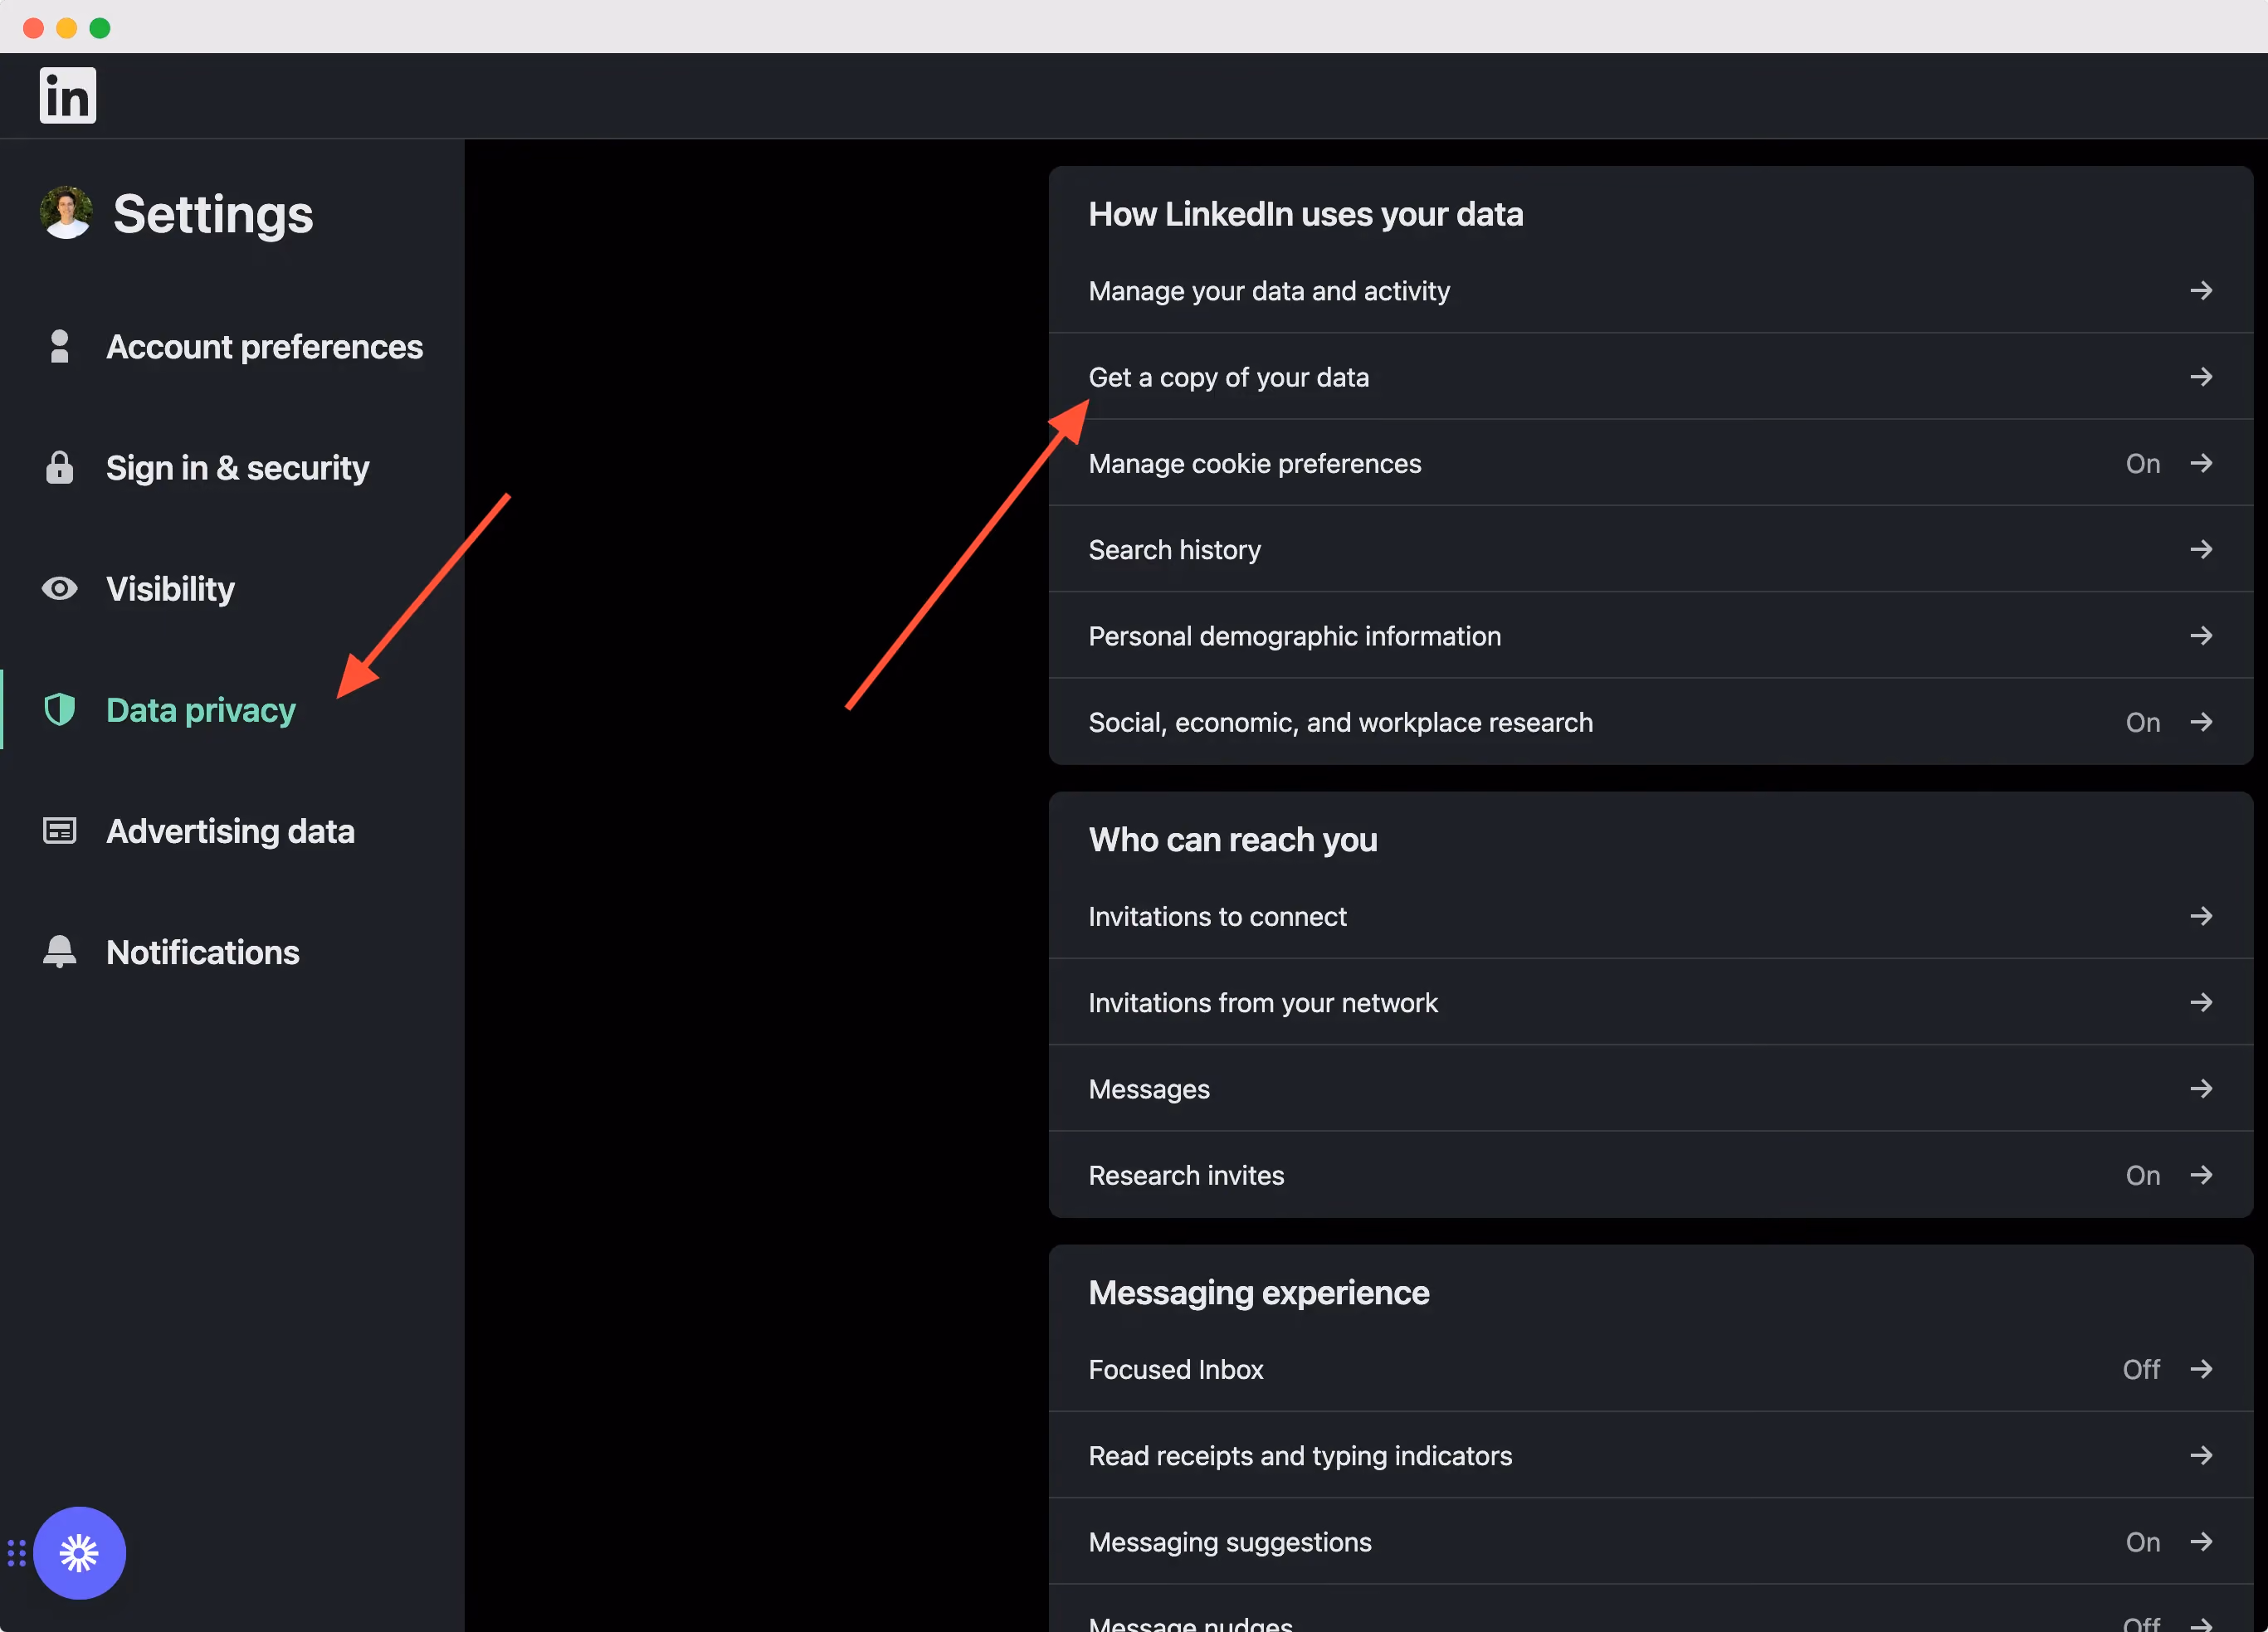
Task: Click the arrow on Get a copy of your data
Action: tap(2201, 377)
